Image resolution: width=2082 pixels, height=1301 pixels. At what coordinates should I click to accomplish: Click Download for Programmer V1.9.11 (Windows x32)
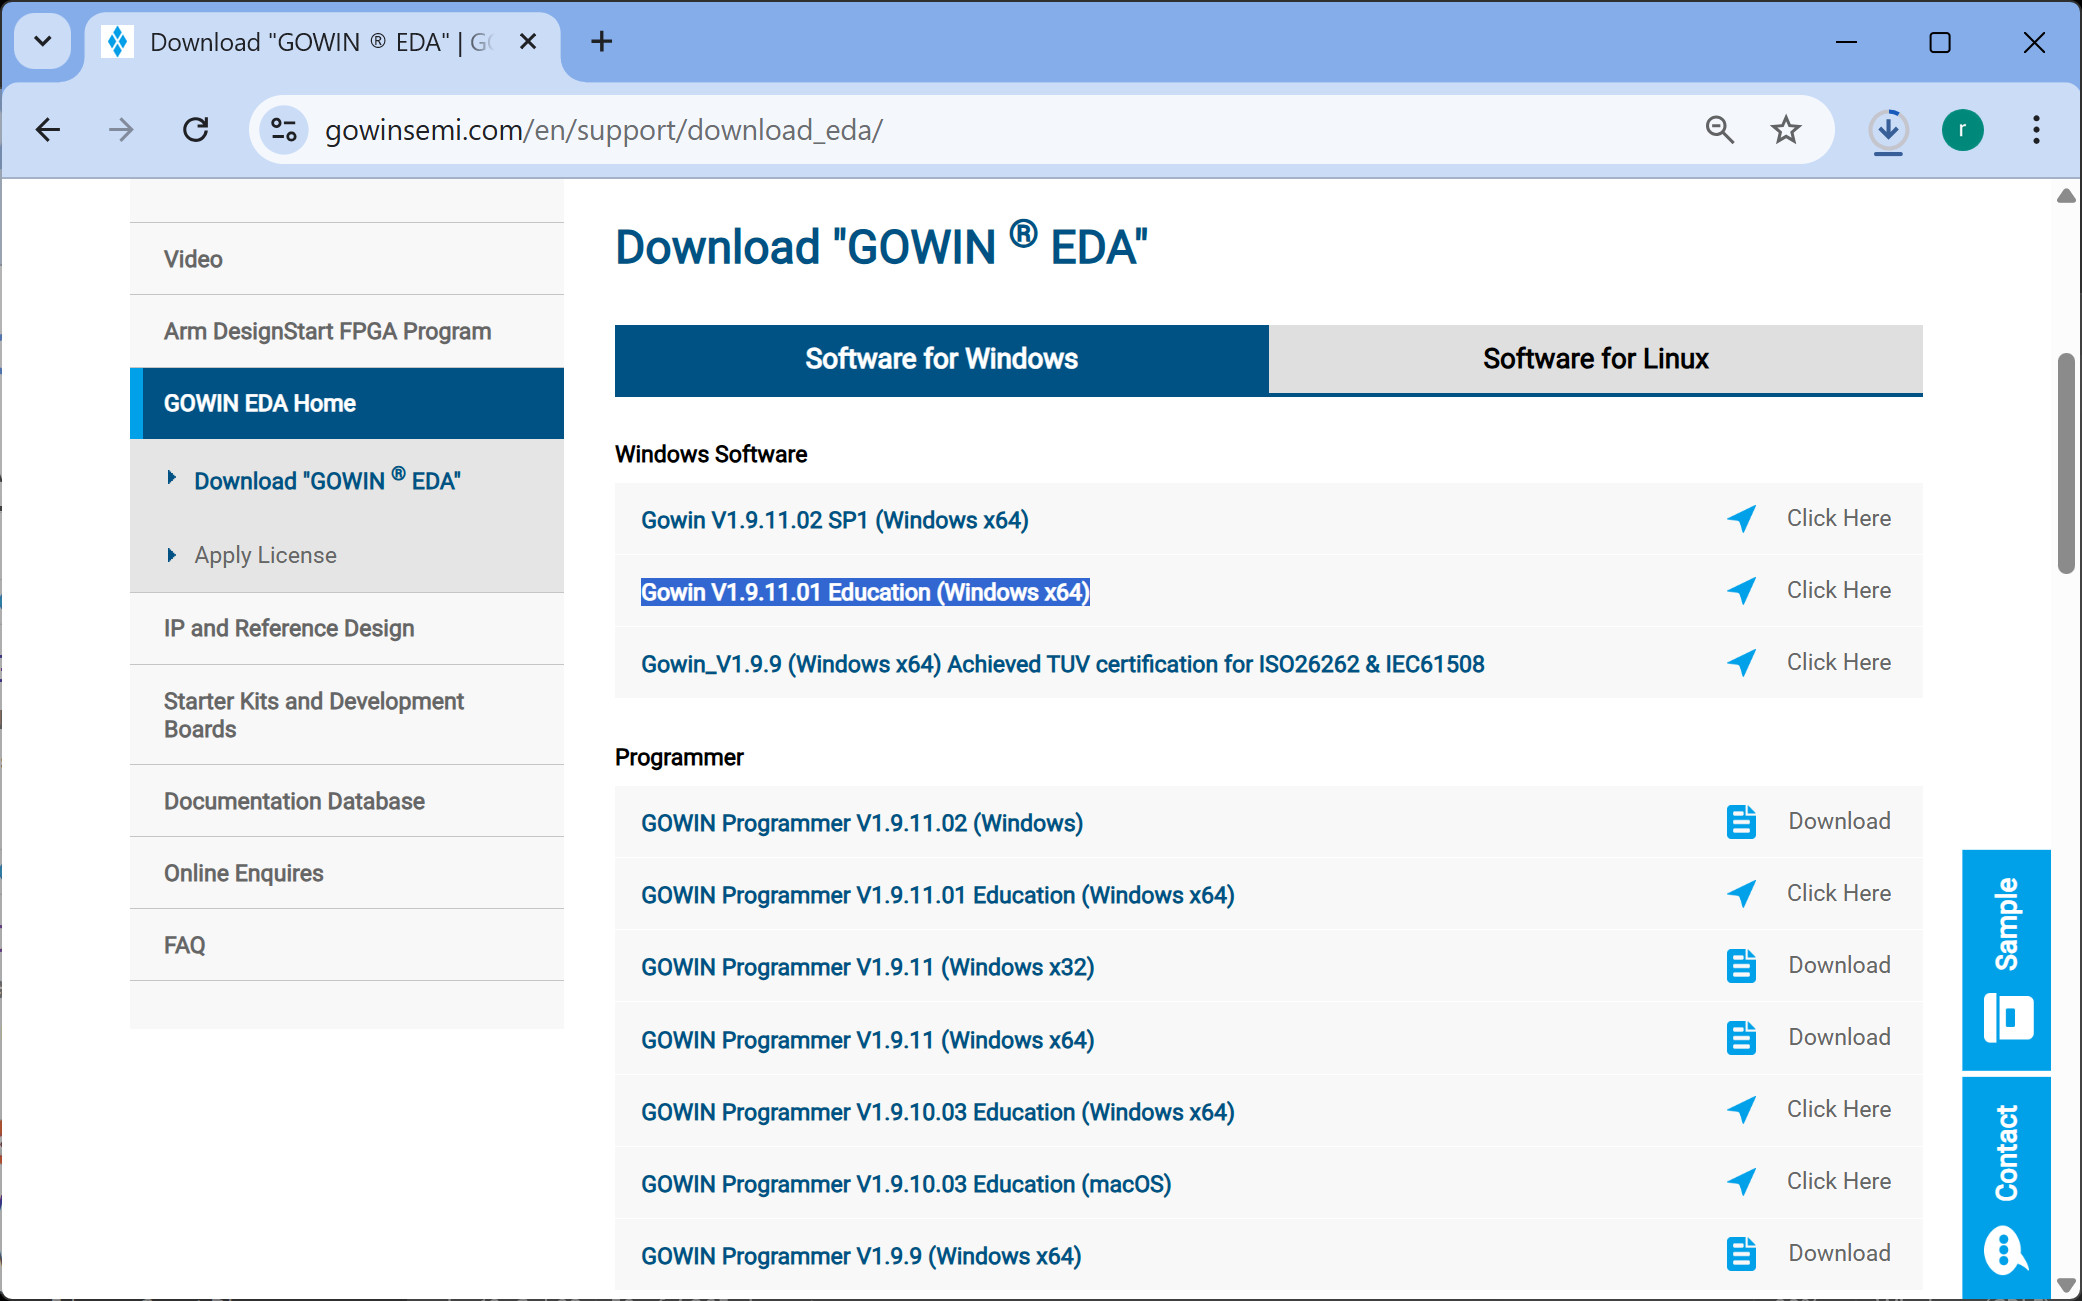click(x=1839, y=965)
